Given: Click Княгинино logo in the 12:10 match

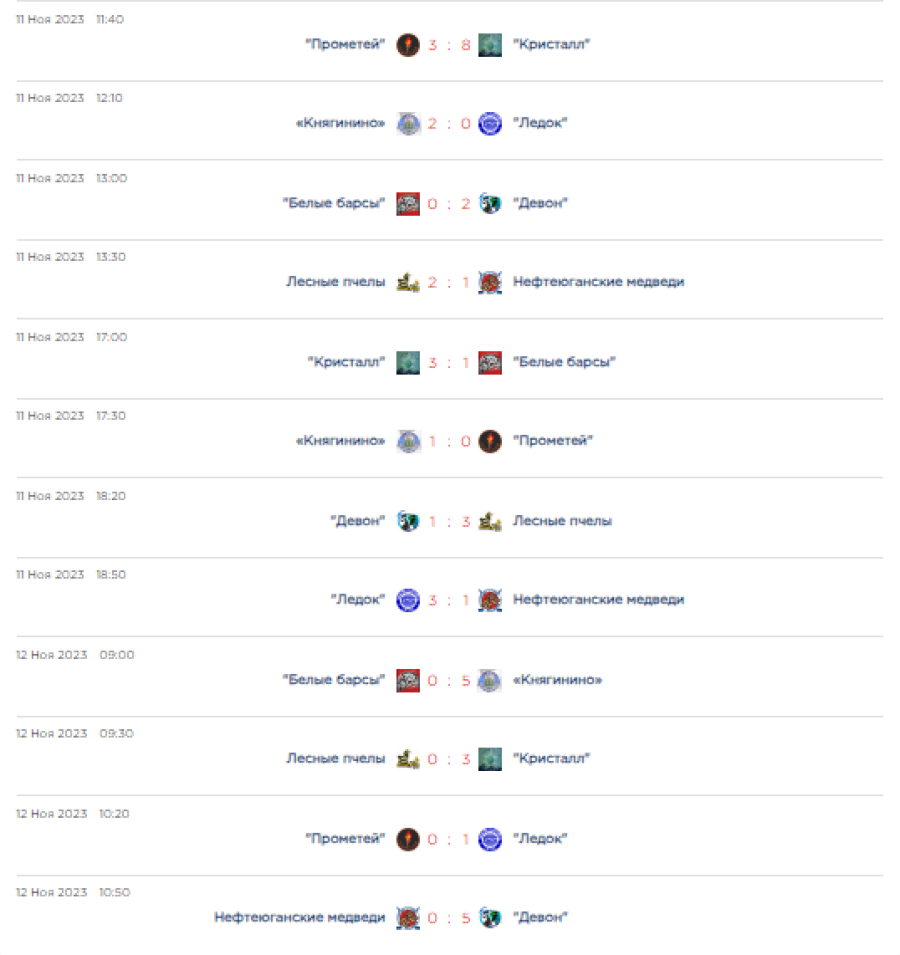Looking at the screenshot, I should 407,124.
